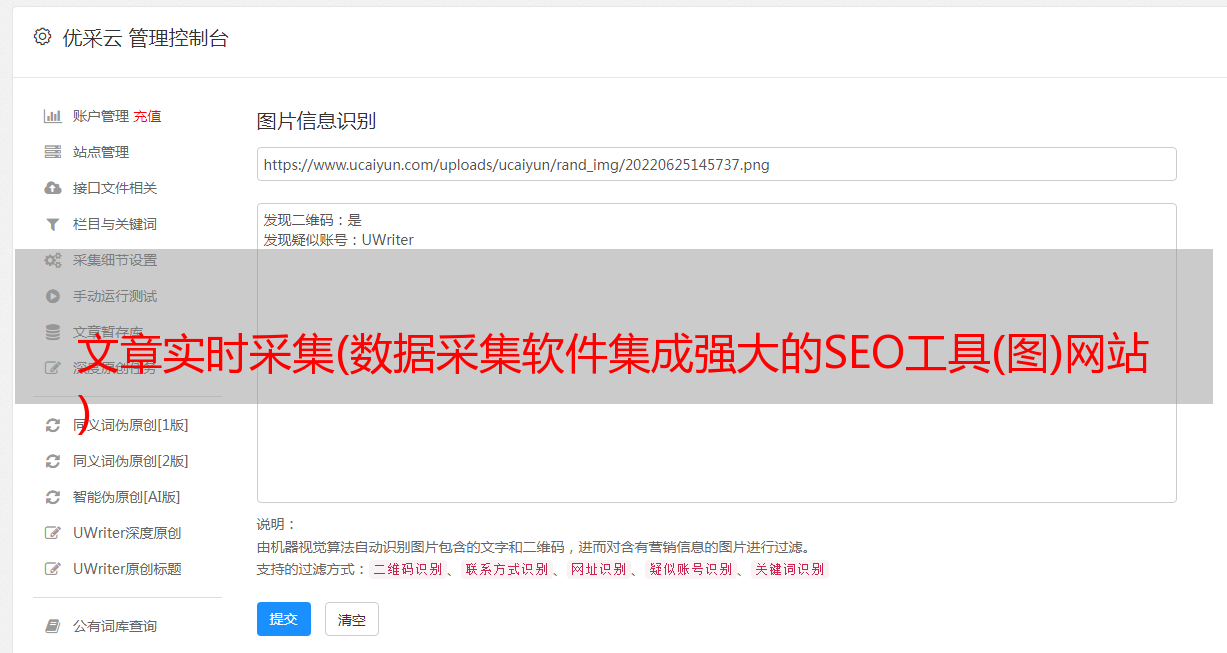This screenshot has width=1227, height=653.
Task: Open 账户管理 via its bar chart icon
Action: pyautogui.click(x=53, y=116)
